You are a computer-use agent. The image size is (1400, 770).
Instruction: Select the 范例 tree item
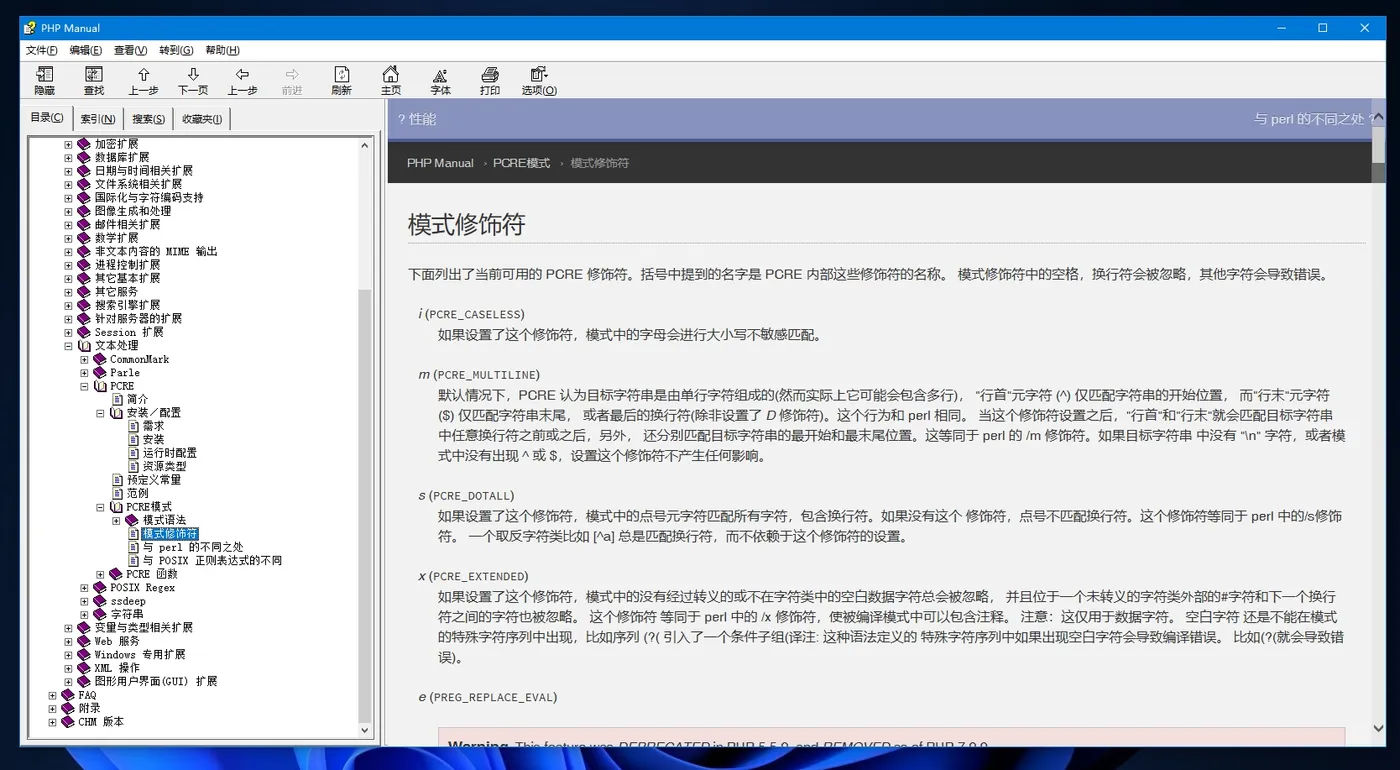tap(137, 493)
